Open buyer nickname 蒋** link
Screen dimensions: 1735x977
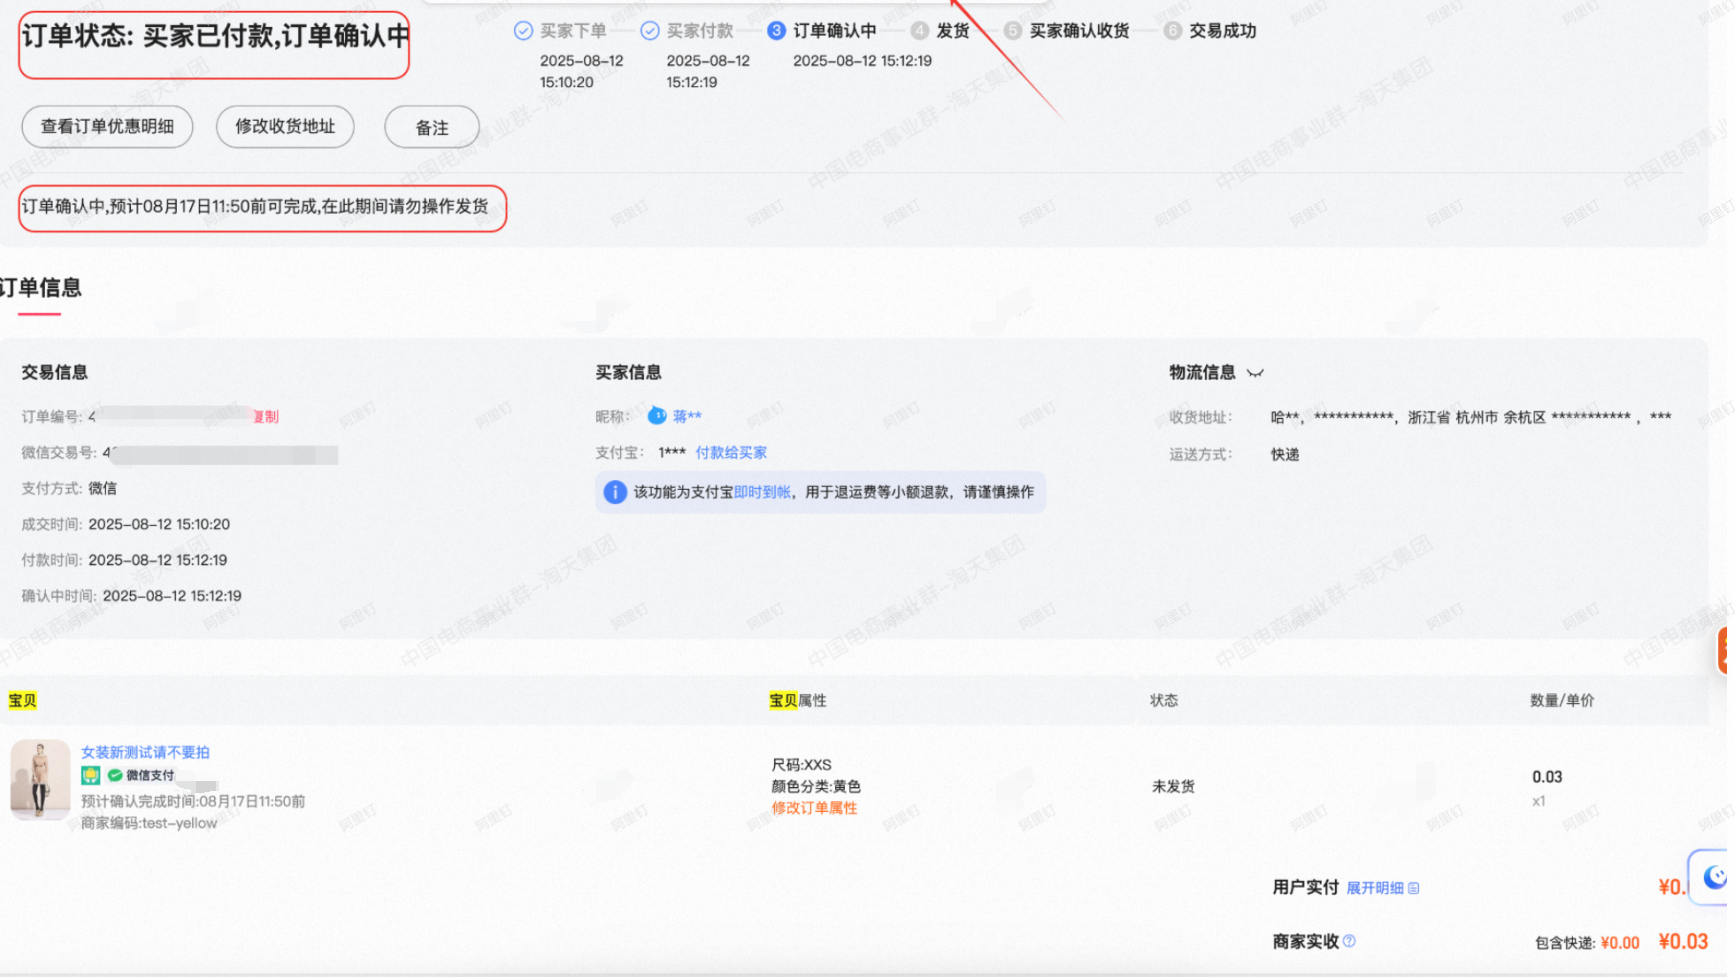point(687,417)
